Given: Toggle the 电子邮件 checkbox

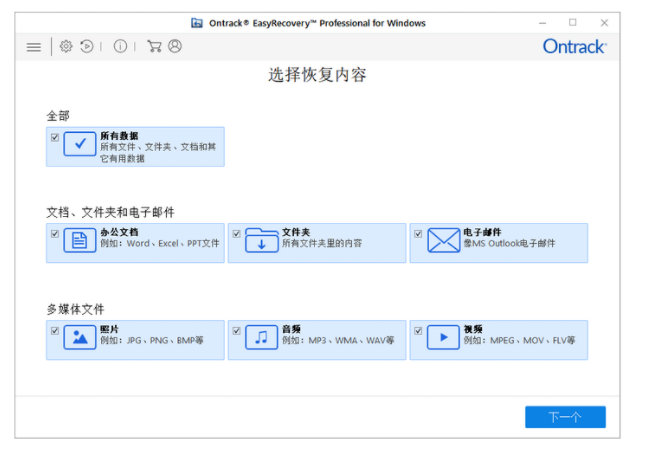Looking at the screenshot, I should pos(418,234).
